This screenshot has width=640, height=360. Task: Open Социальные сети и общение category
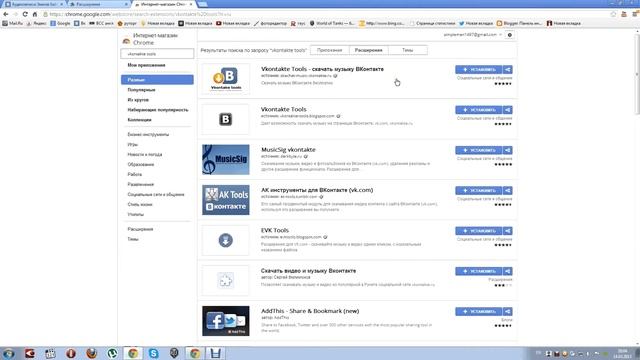coord(156,195)
